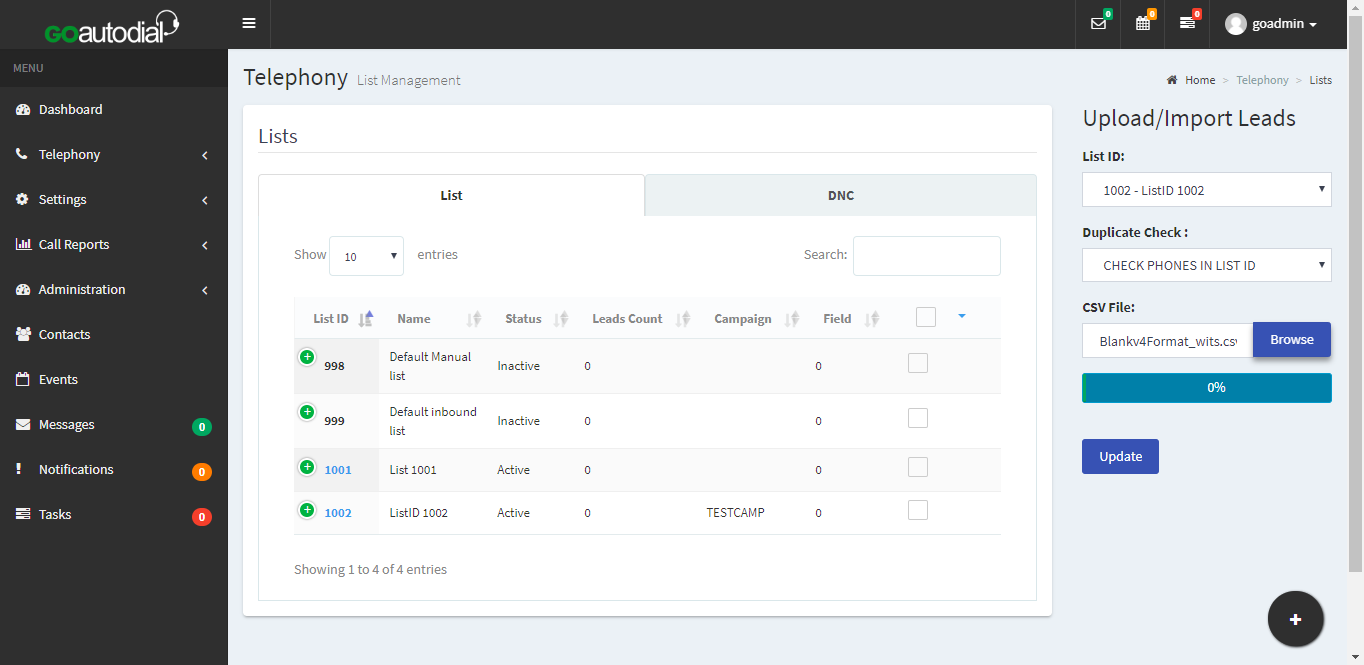Click the Dashboard icon in sidebar
Screen dimensions: 1364x665
23,109
